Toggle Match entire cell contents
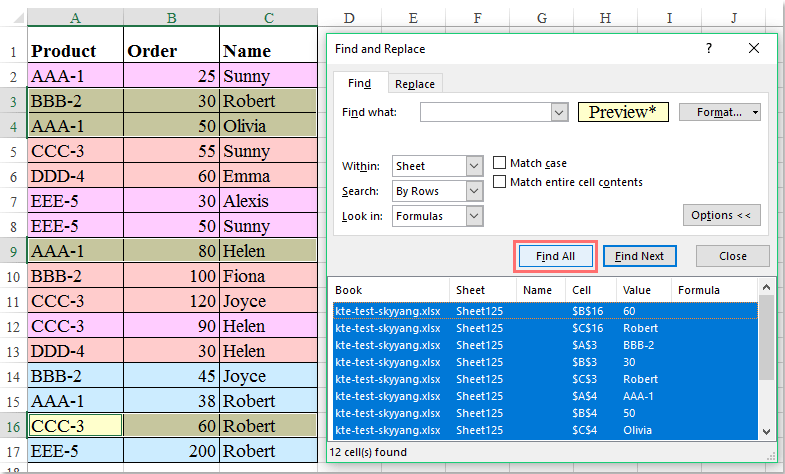Image resolution: width=785 pixels, height=474 pixels. [499, 182]
